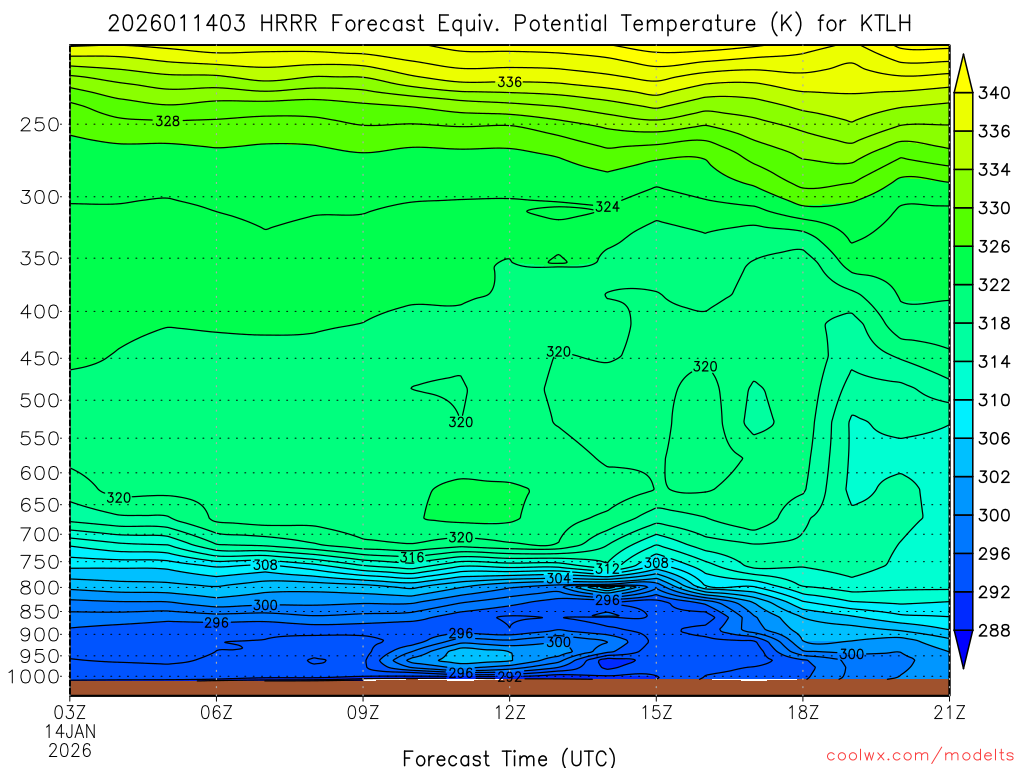Click the 12Z time tick label
The width and height of the screenshot is (1024, 768).
tap(509, 712)
